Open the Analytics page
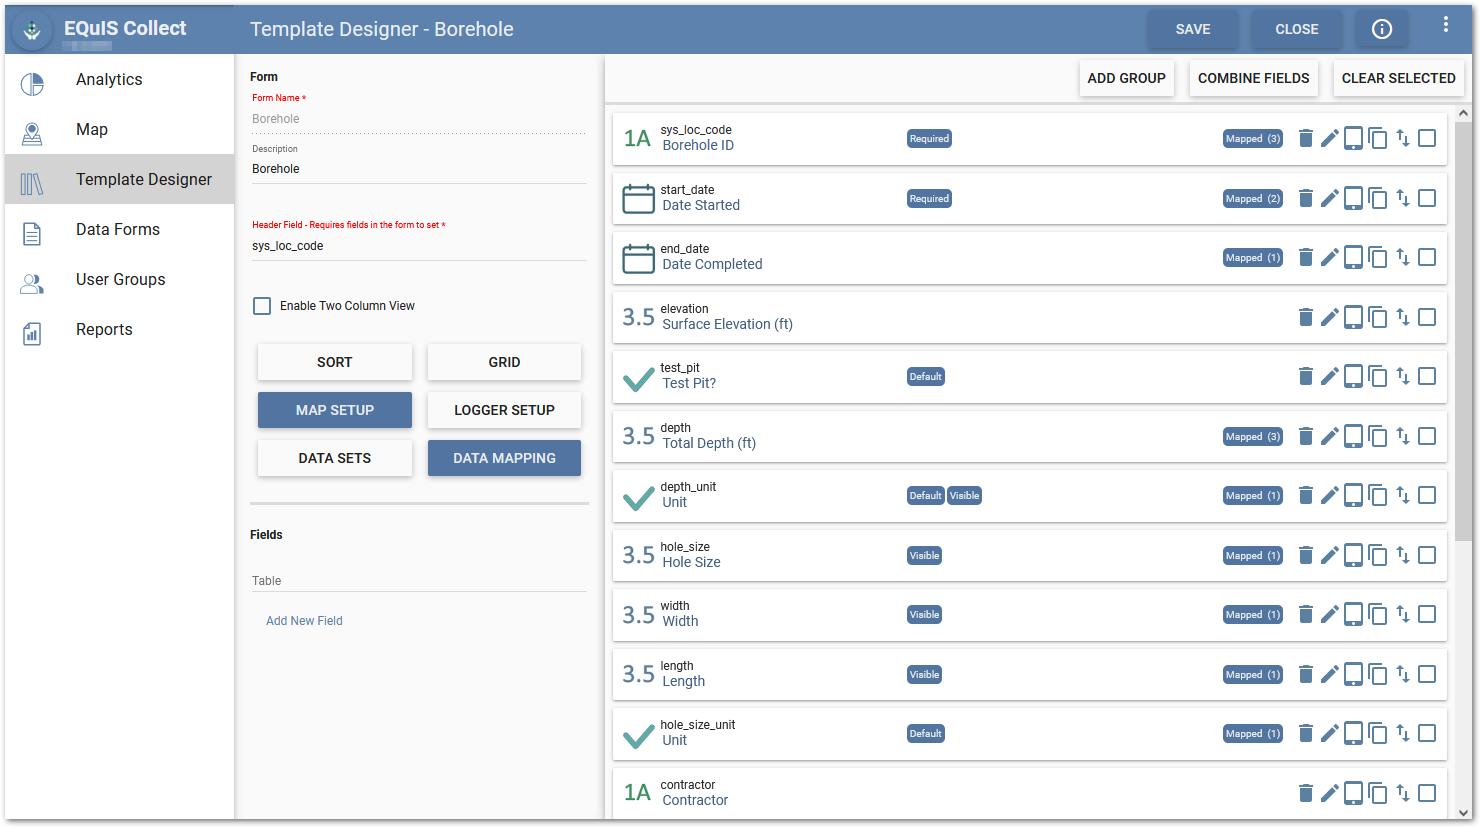1481x828 pixels. tap(119, 80)
